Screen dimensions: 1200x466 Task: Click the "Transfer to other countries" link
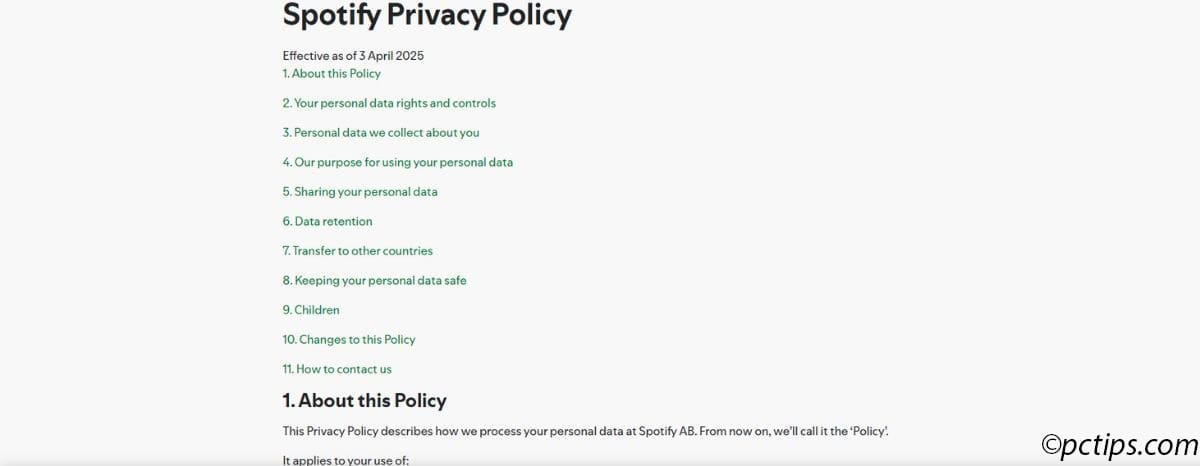click(x=357, y=250)
